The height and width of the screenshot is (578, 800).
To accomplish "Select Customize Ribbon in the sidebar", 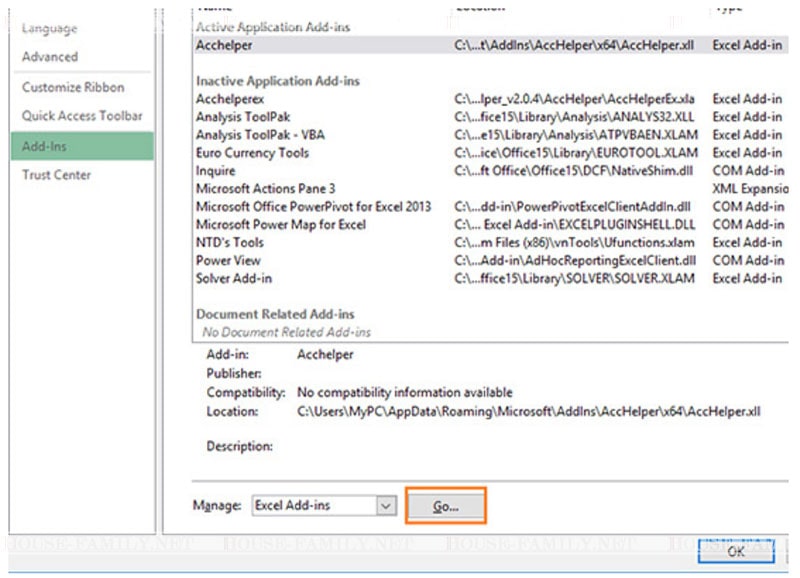I will (73, 87).
